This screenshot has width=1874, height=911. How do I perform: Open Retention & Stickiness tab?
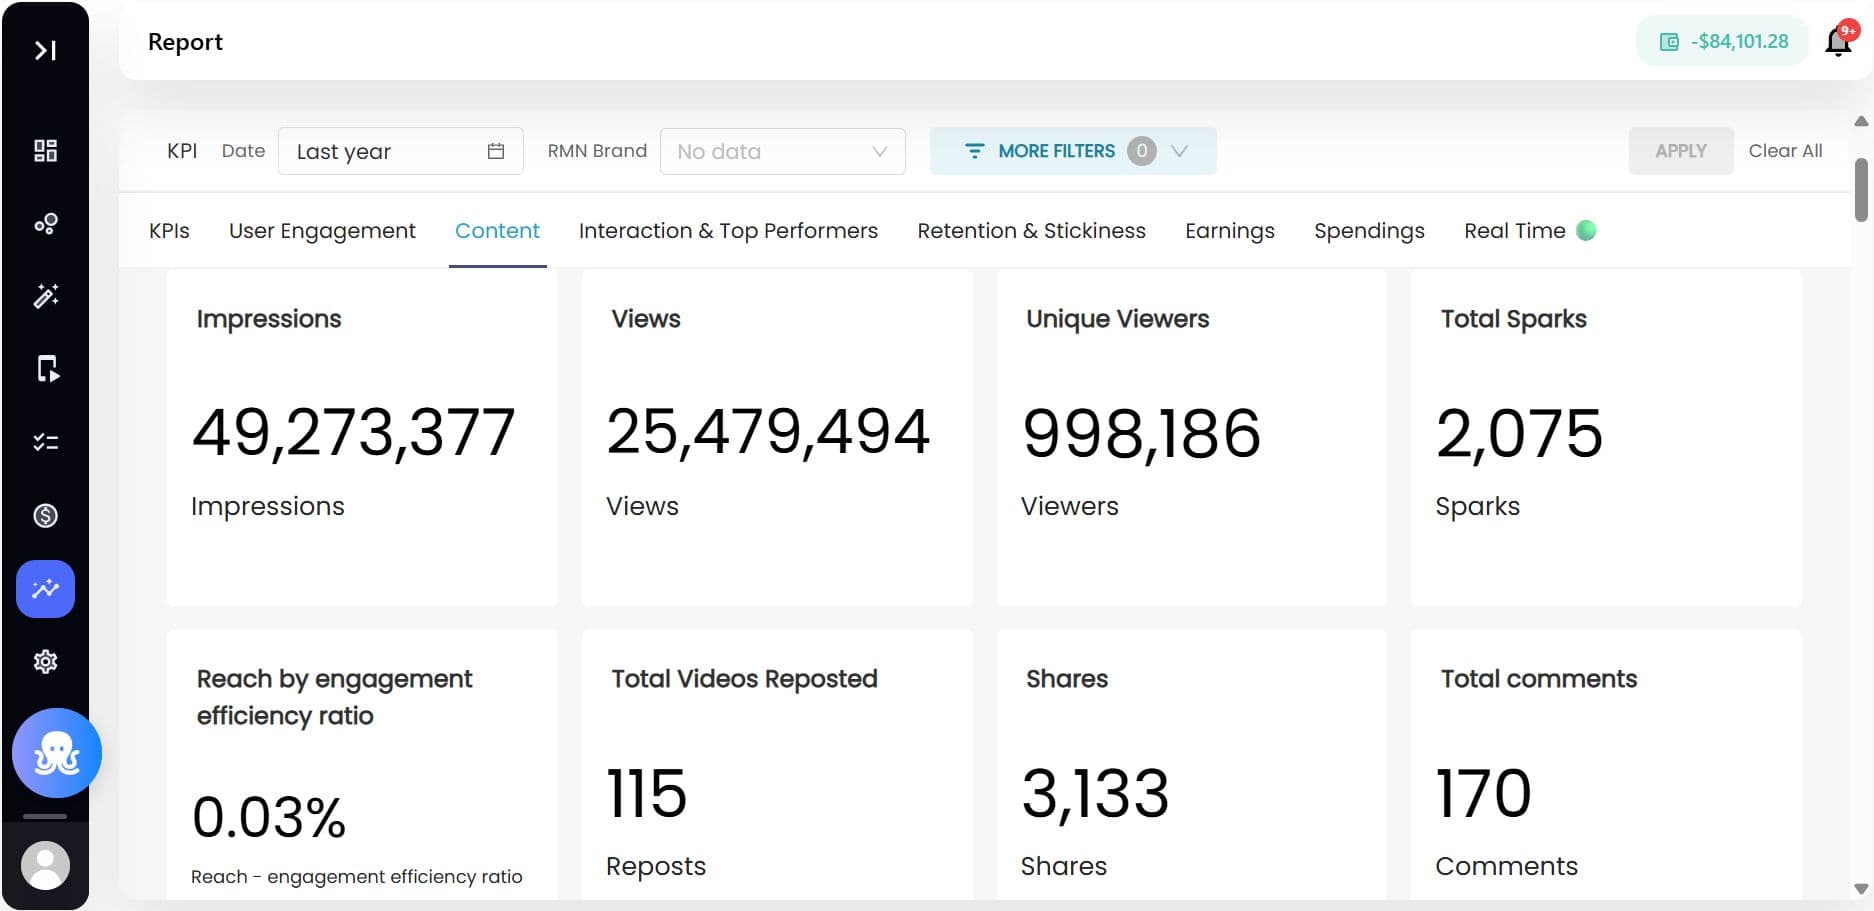[x=1031, y=231]
